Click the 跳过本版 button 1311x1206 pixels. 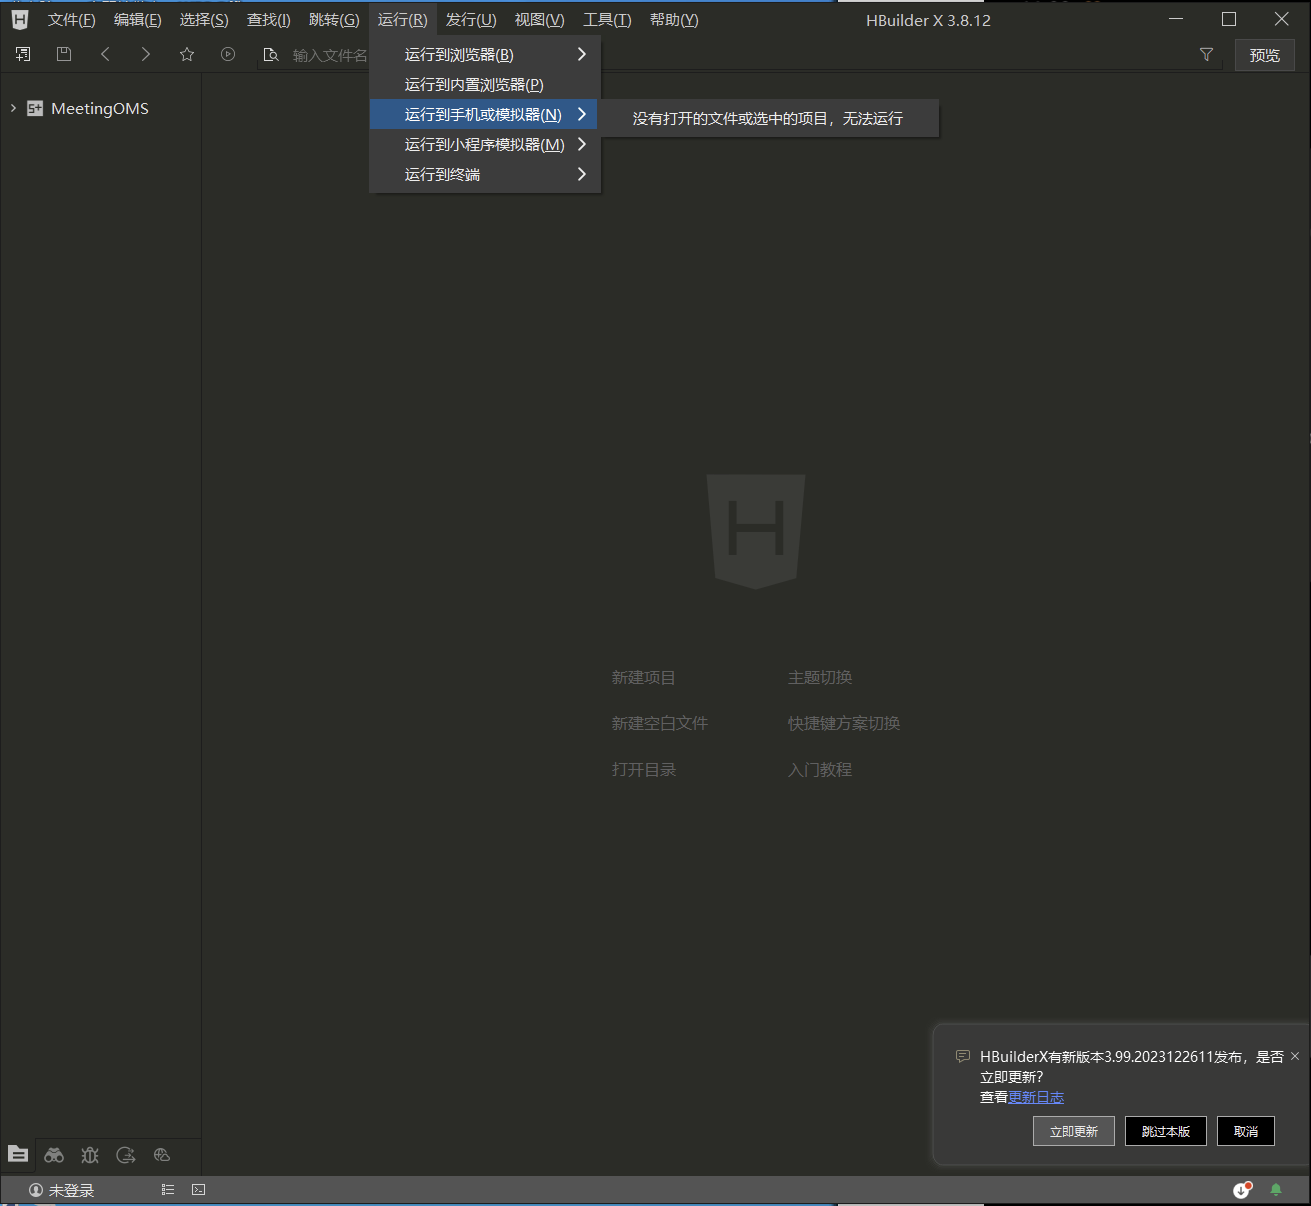[1165, 1131]
